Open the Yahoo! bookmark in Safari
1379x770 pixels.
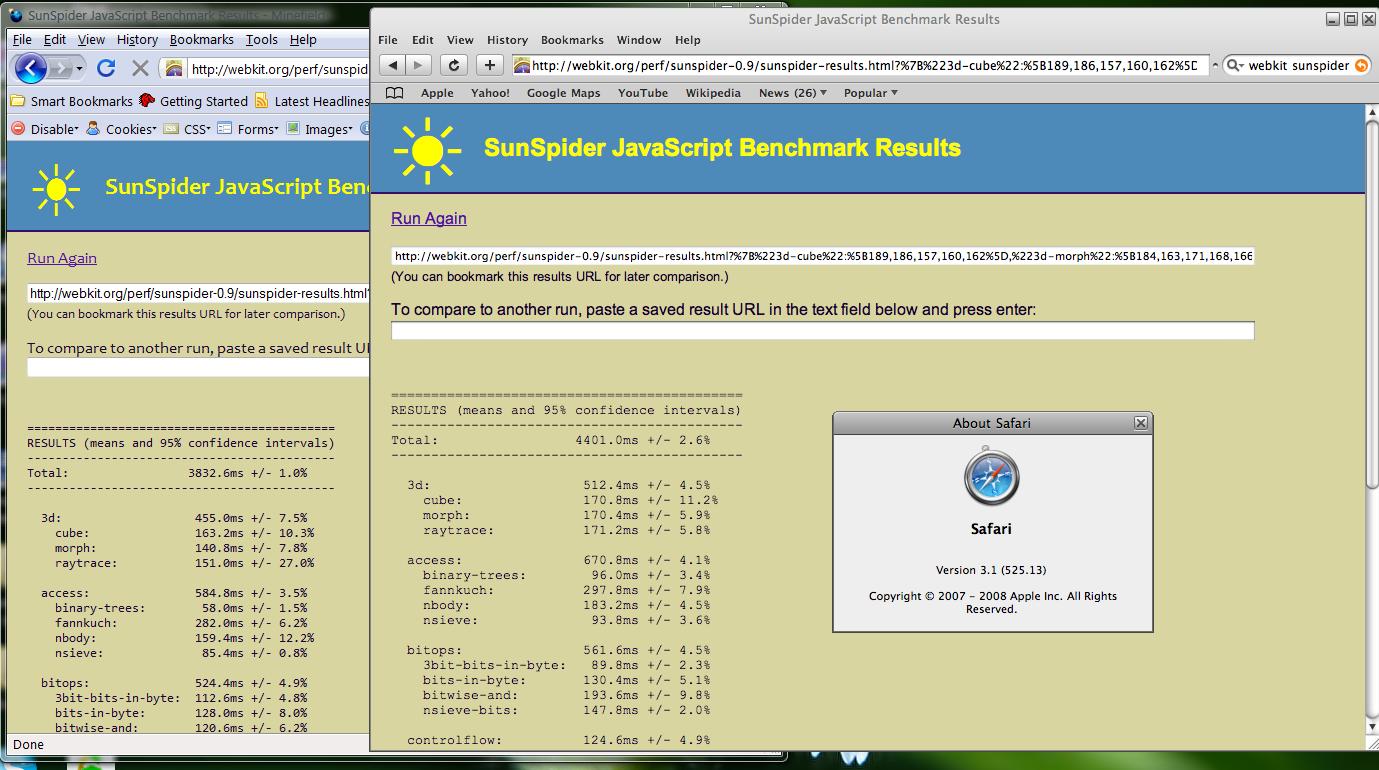490,93
